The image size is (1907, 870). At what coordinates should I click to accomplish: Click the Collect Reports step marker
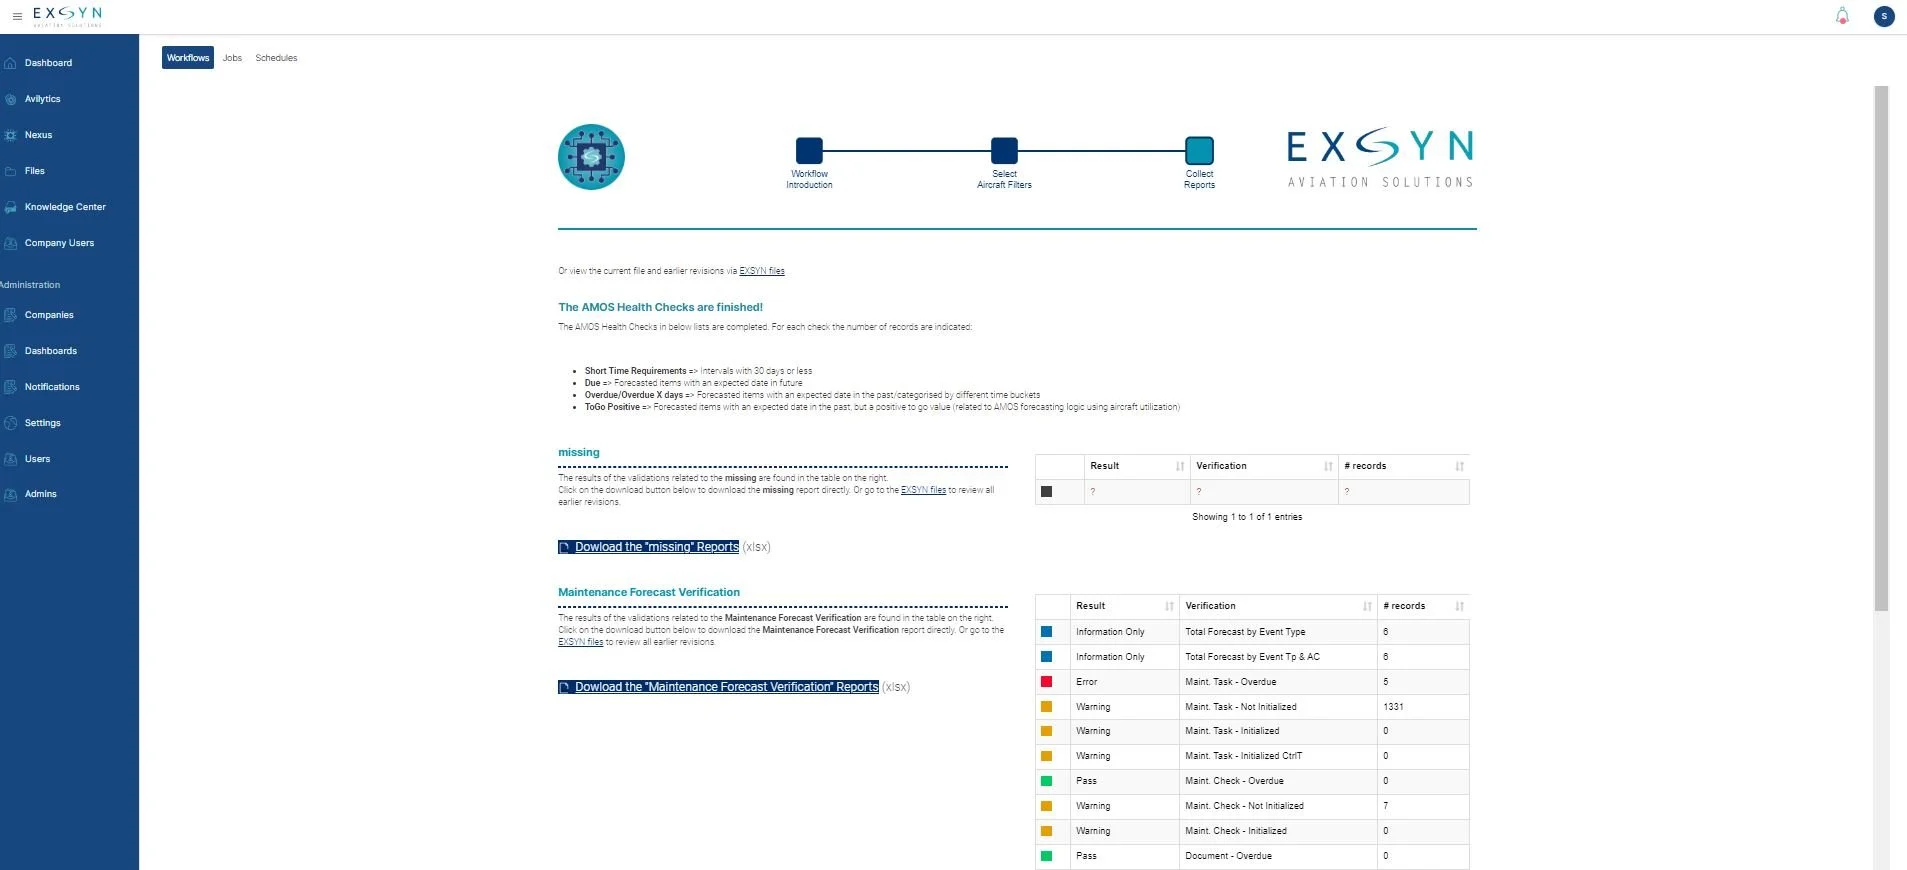point(1199,151)
